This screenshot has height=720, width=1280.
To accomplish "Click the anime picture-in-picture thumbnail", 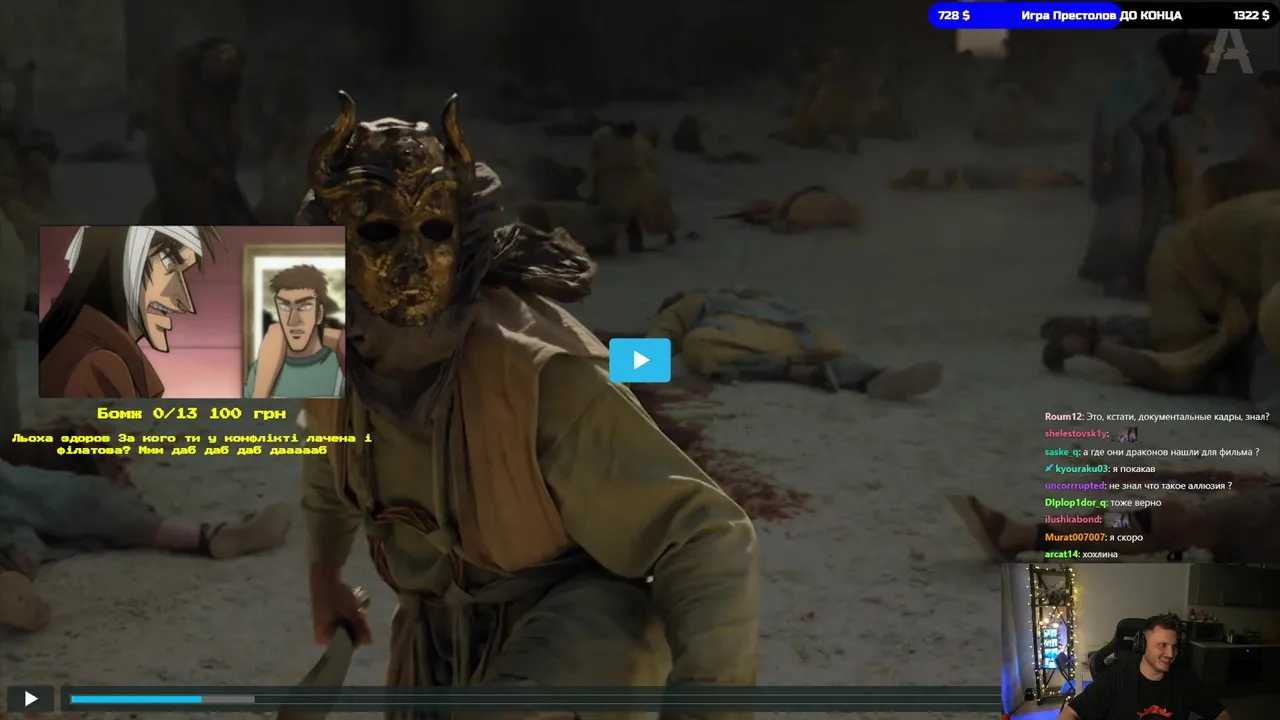I will [192, 312].
